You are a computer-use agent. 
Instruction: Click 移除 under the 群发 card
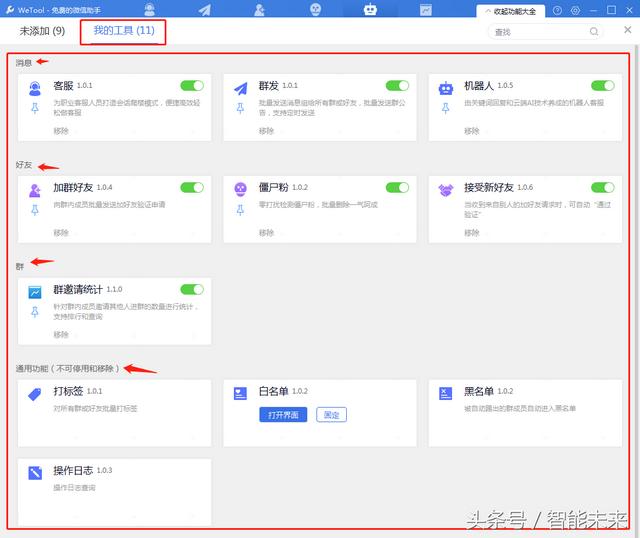click(x=266, y=131)
